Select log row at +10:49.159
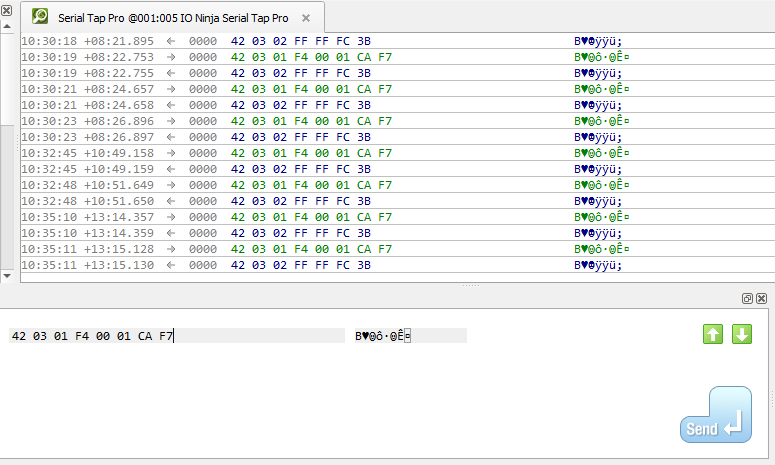The width and height of the screenshot is (775, 465). coord(398,169)
